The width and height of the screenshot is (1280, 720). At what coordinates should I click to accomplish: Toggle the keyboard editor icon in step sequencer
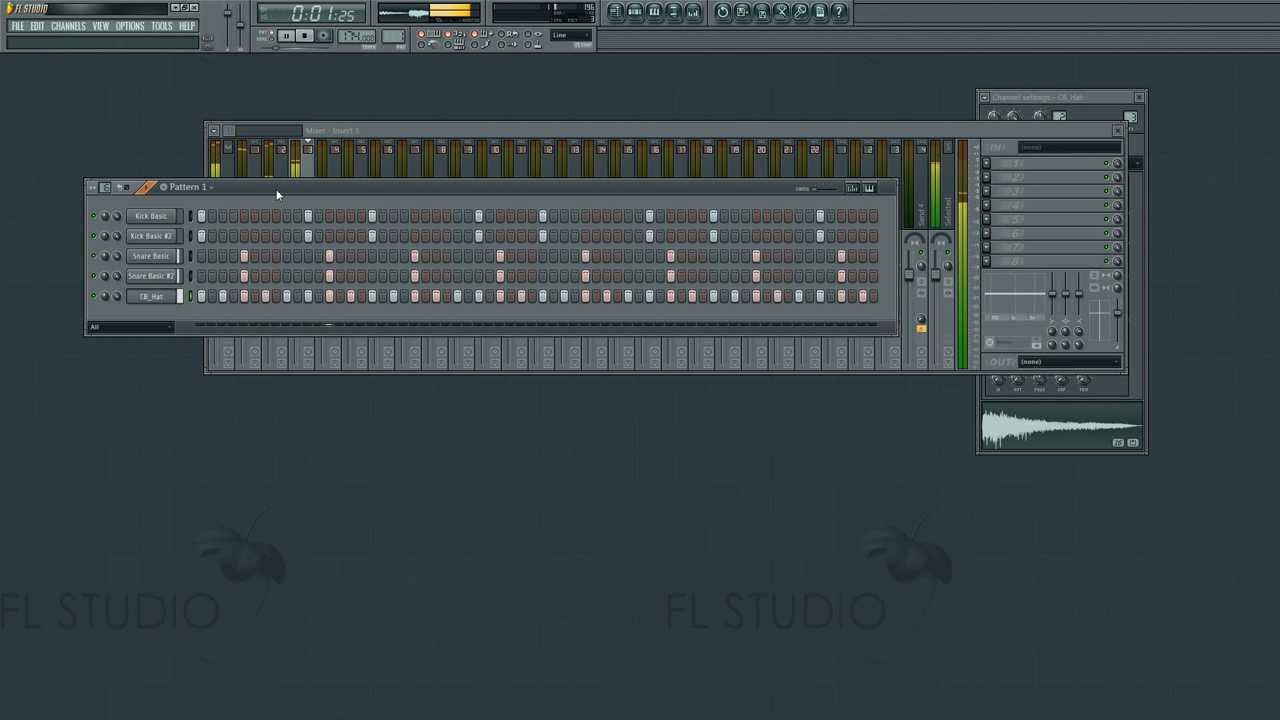(869, 188)
